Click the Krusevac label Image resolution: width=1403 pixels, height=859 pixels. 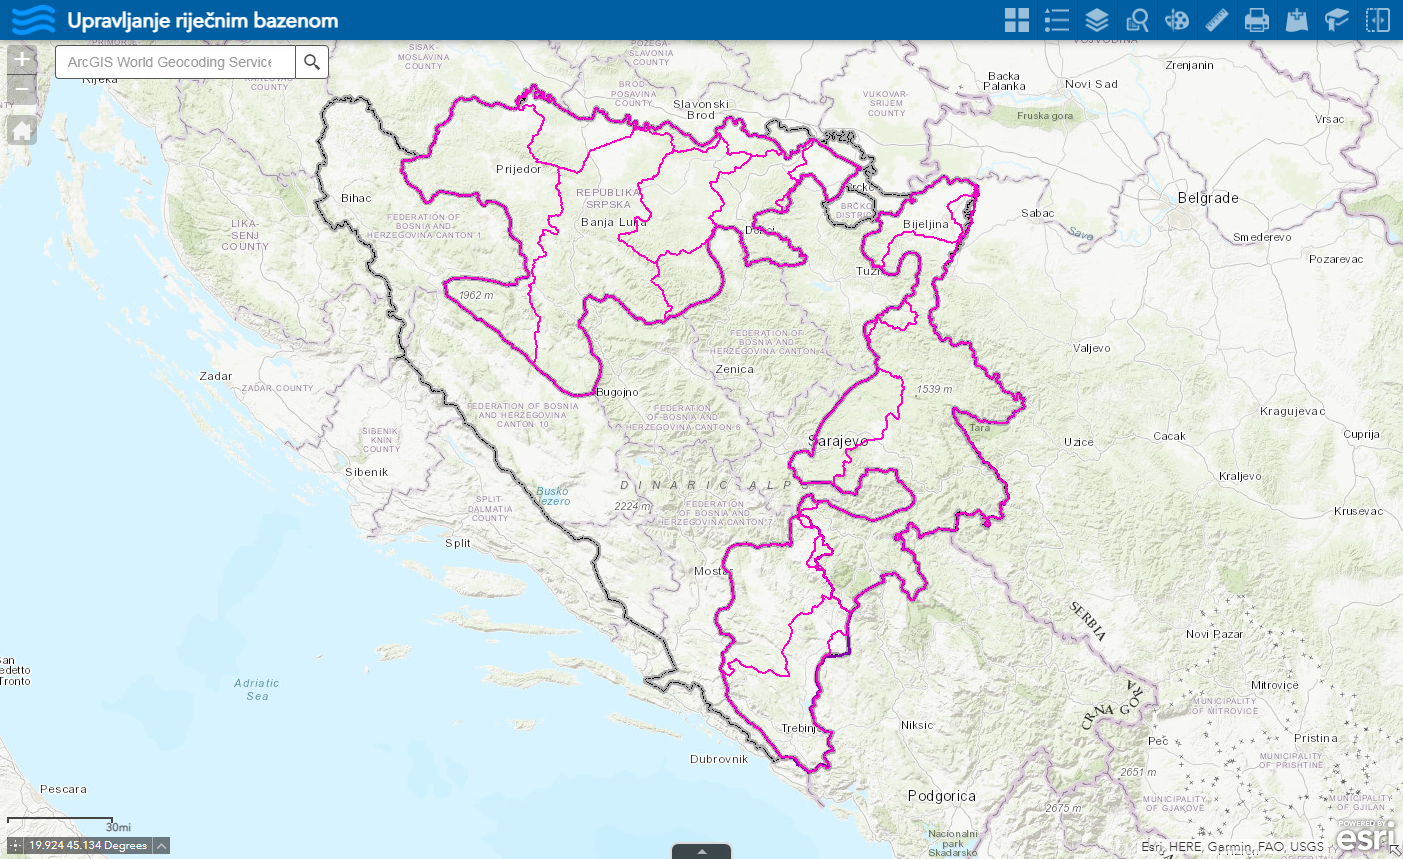click(x=1359, y=511)
